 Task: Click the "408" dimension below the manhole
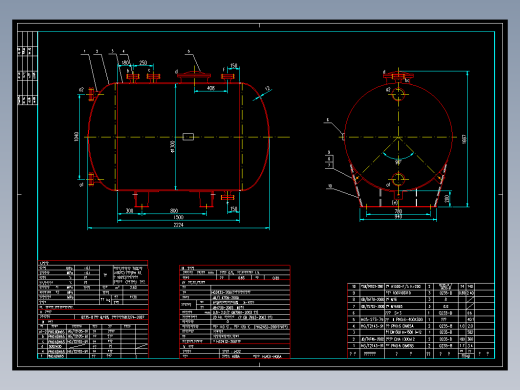coord(211,88)
